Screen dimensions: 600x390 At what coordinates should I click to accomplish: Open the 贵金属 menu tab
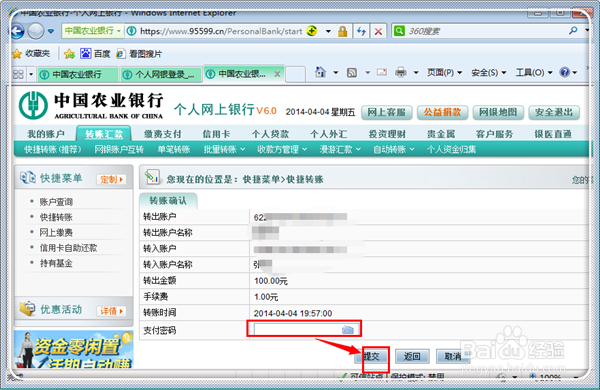click(x=441, y=134)
